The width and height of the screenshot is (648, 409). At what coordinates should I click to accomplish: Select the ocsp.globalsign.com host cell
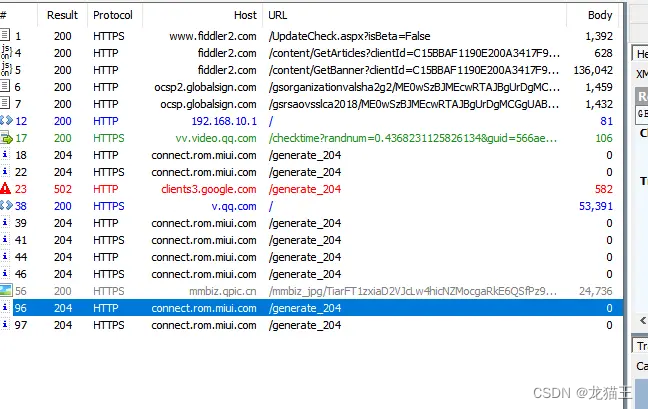208,104
